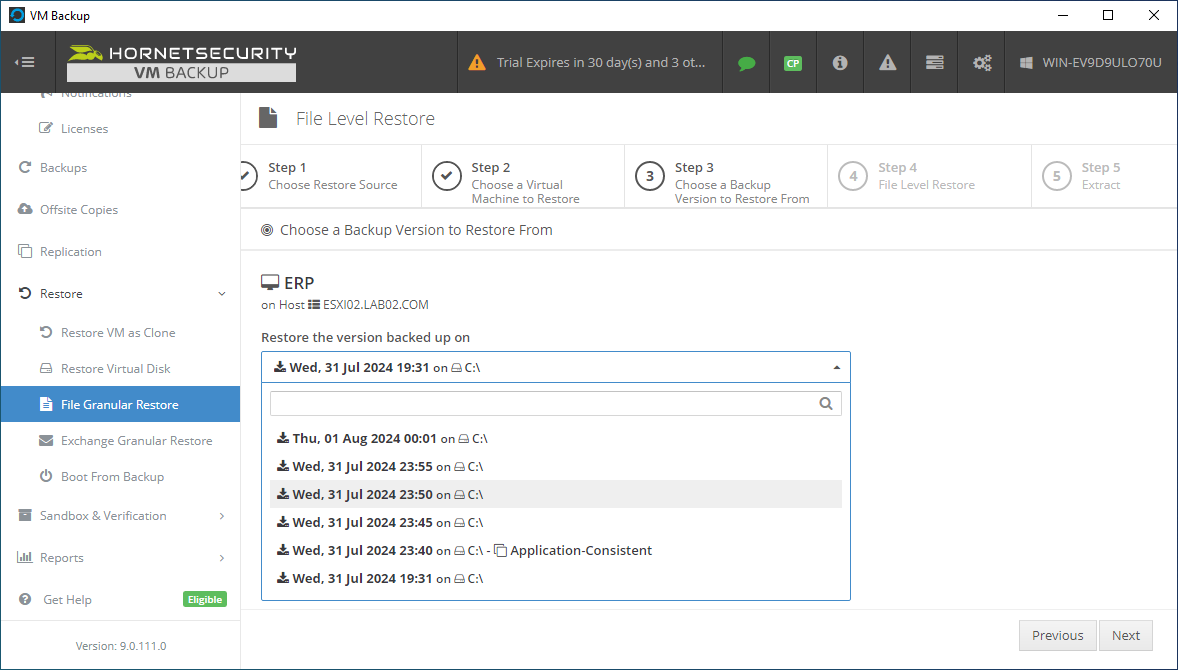Click the search magnifier in version dropdown
The width and height of the screenshot is (1178, 670).
click(x=826, y=403)
